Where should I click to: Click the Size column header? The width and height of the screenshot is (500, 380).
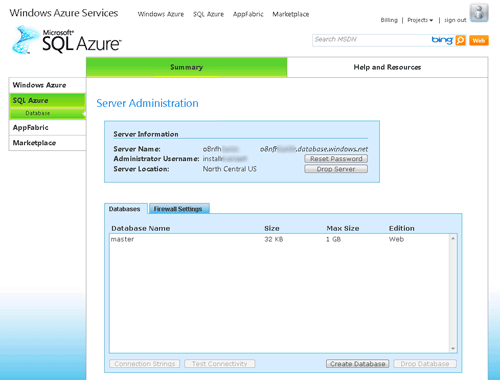[272, 228]
